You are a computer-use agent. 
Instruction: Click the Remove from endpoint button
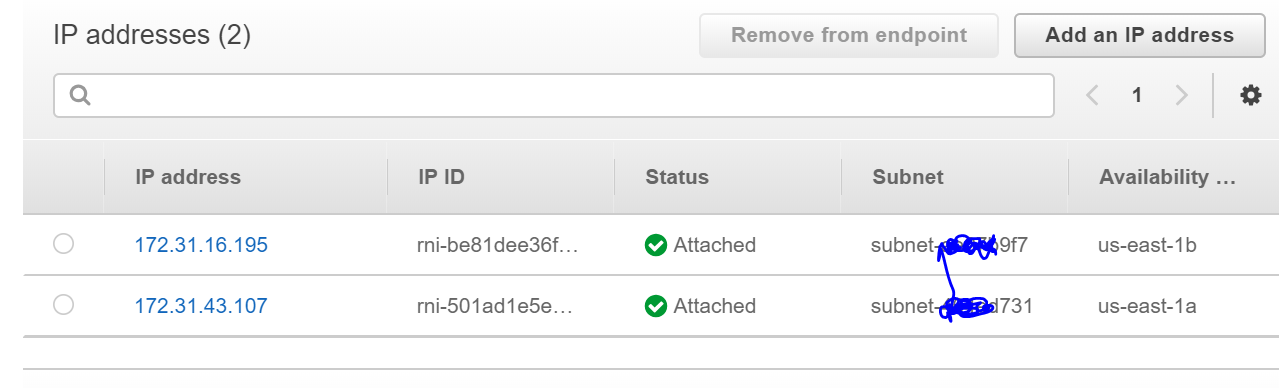pos(849,35)
